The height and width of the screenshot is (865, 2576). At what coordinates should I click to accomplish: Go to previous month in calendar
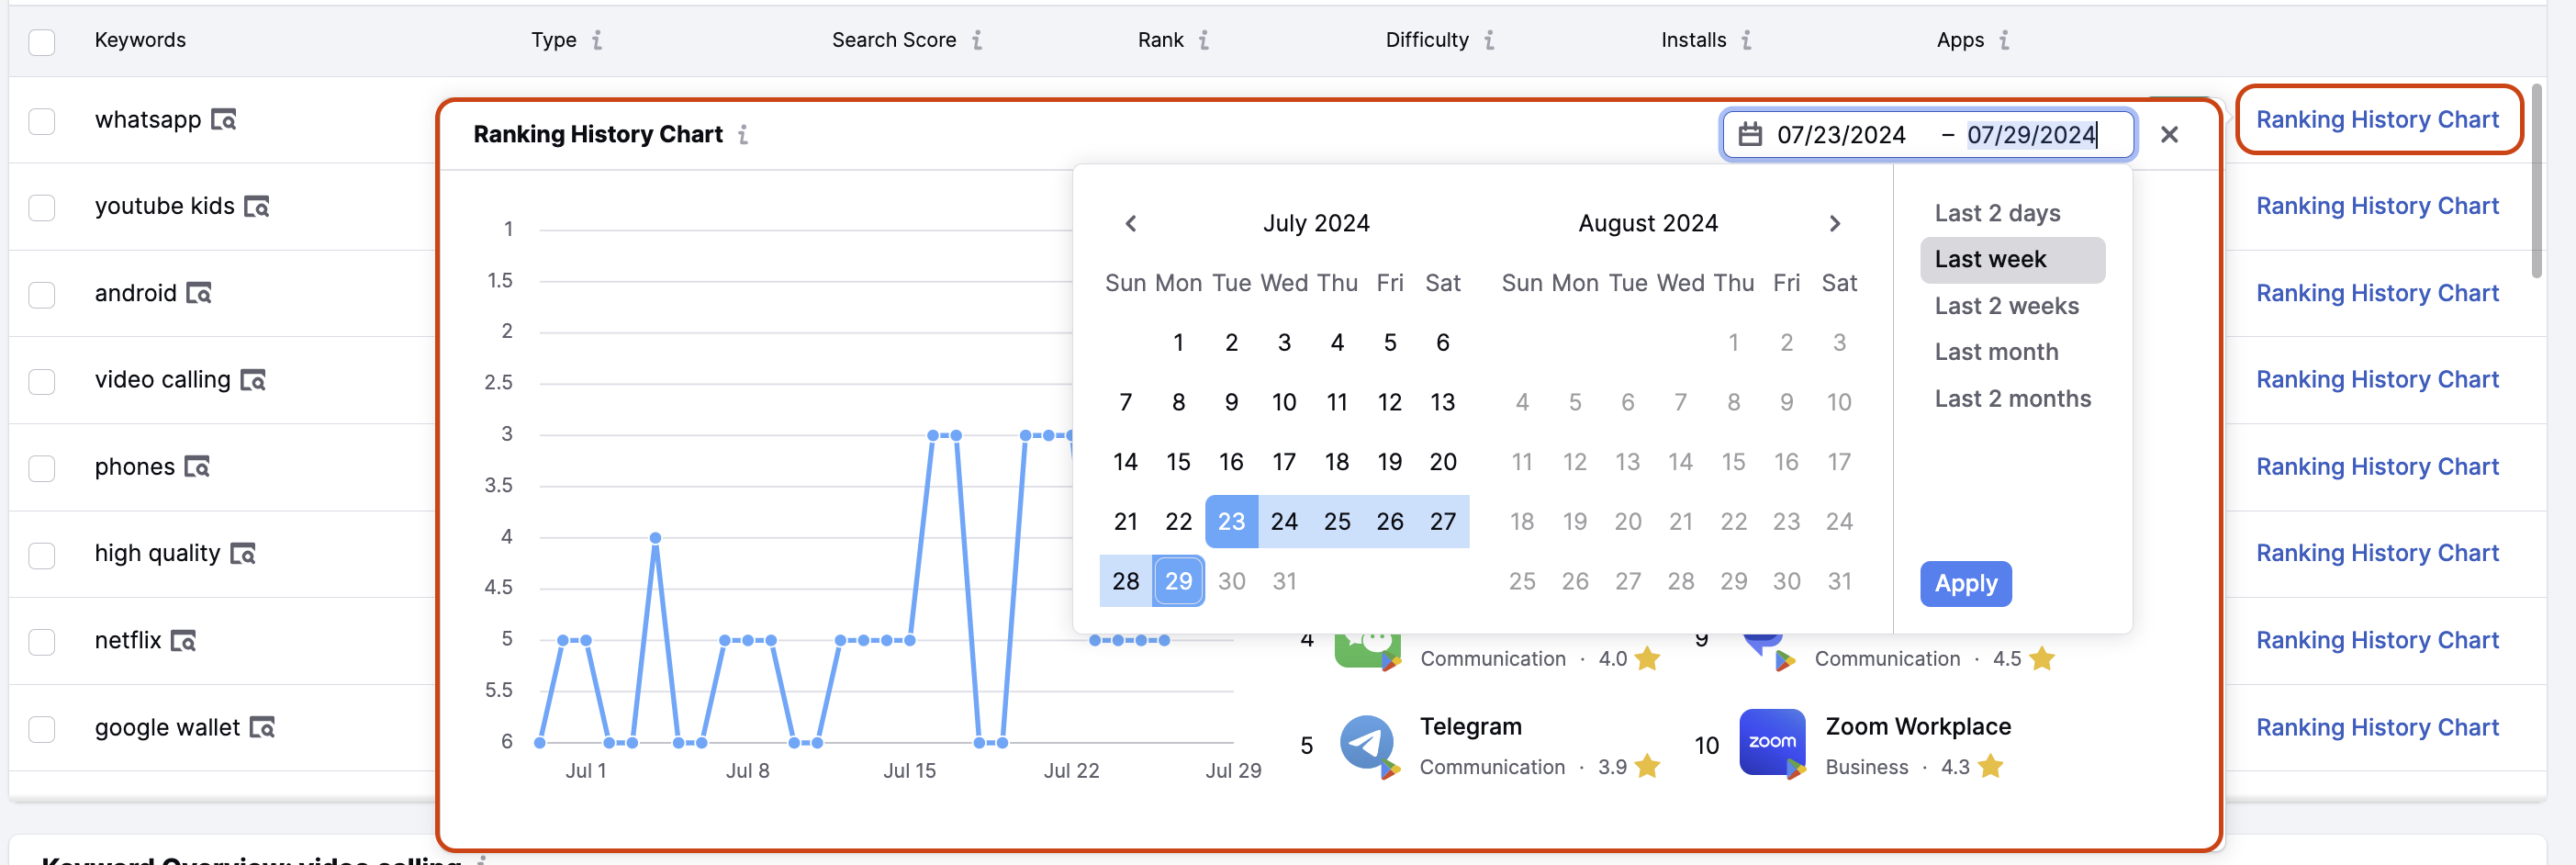click(x=1130, y=223)
